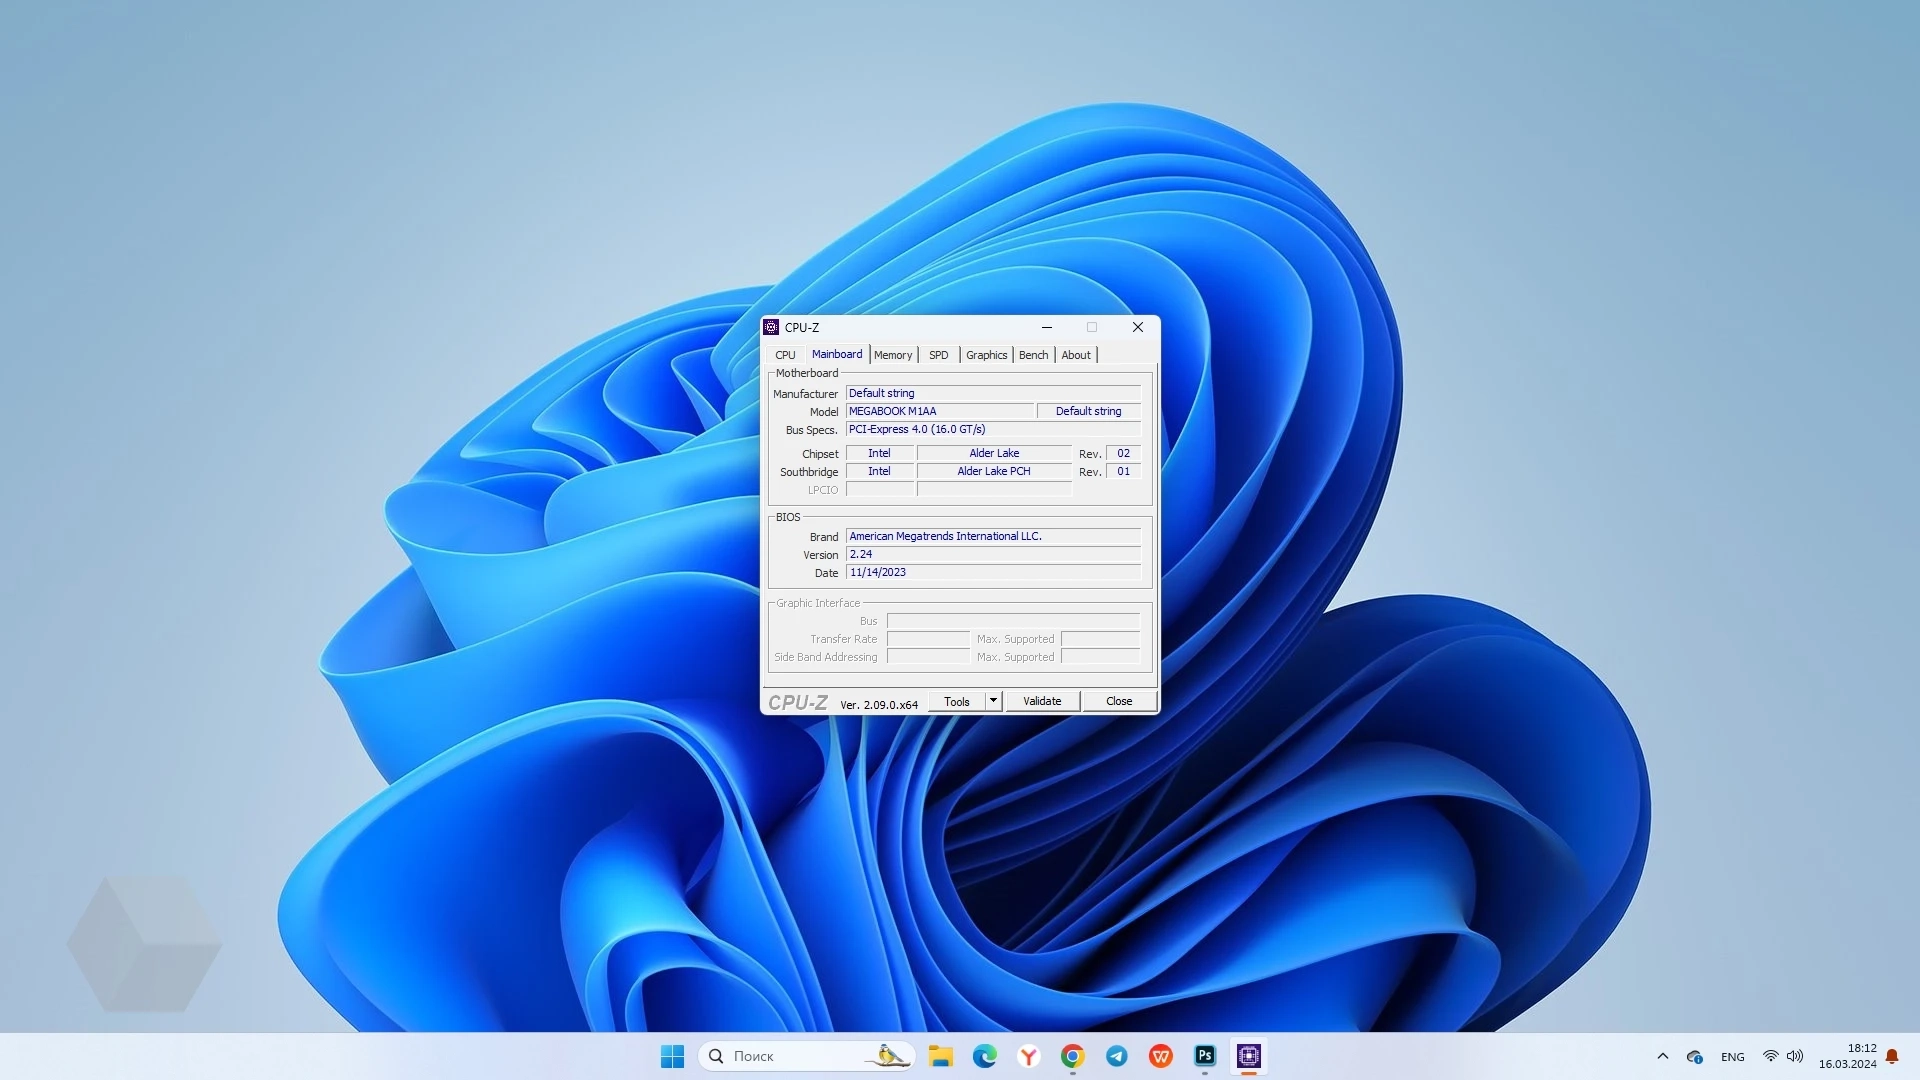Open Photoshop icon in taskbar
1920x1080 pixels.
(x=1204, y=1055)
